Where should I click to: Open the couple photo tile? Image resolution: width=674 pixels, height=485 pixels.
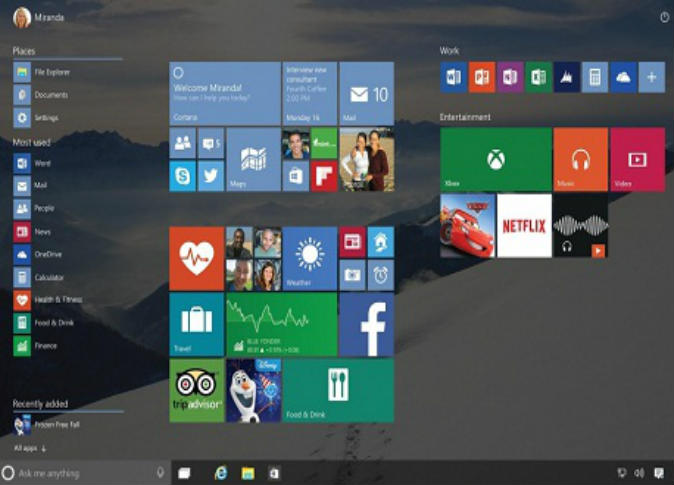point(367,159)
